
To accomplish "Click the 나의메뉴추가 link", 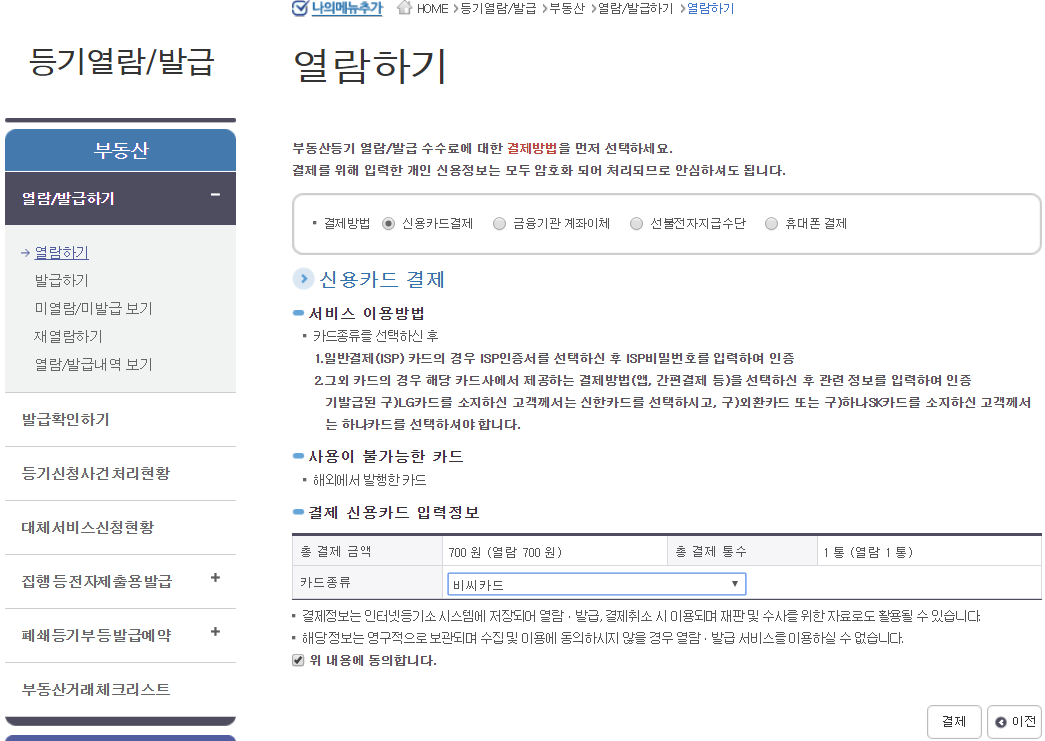I will [x=347, y=8].
